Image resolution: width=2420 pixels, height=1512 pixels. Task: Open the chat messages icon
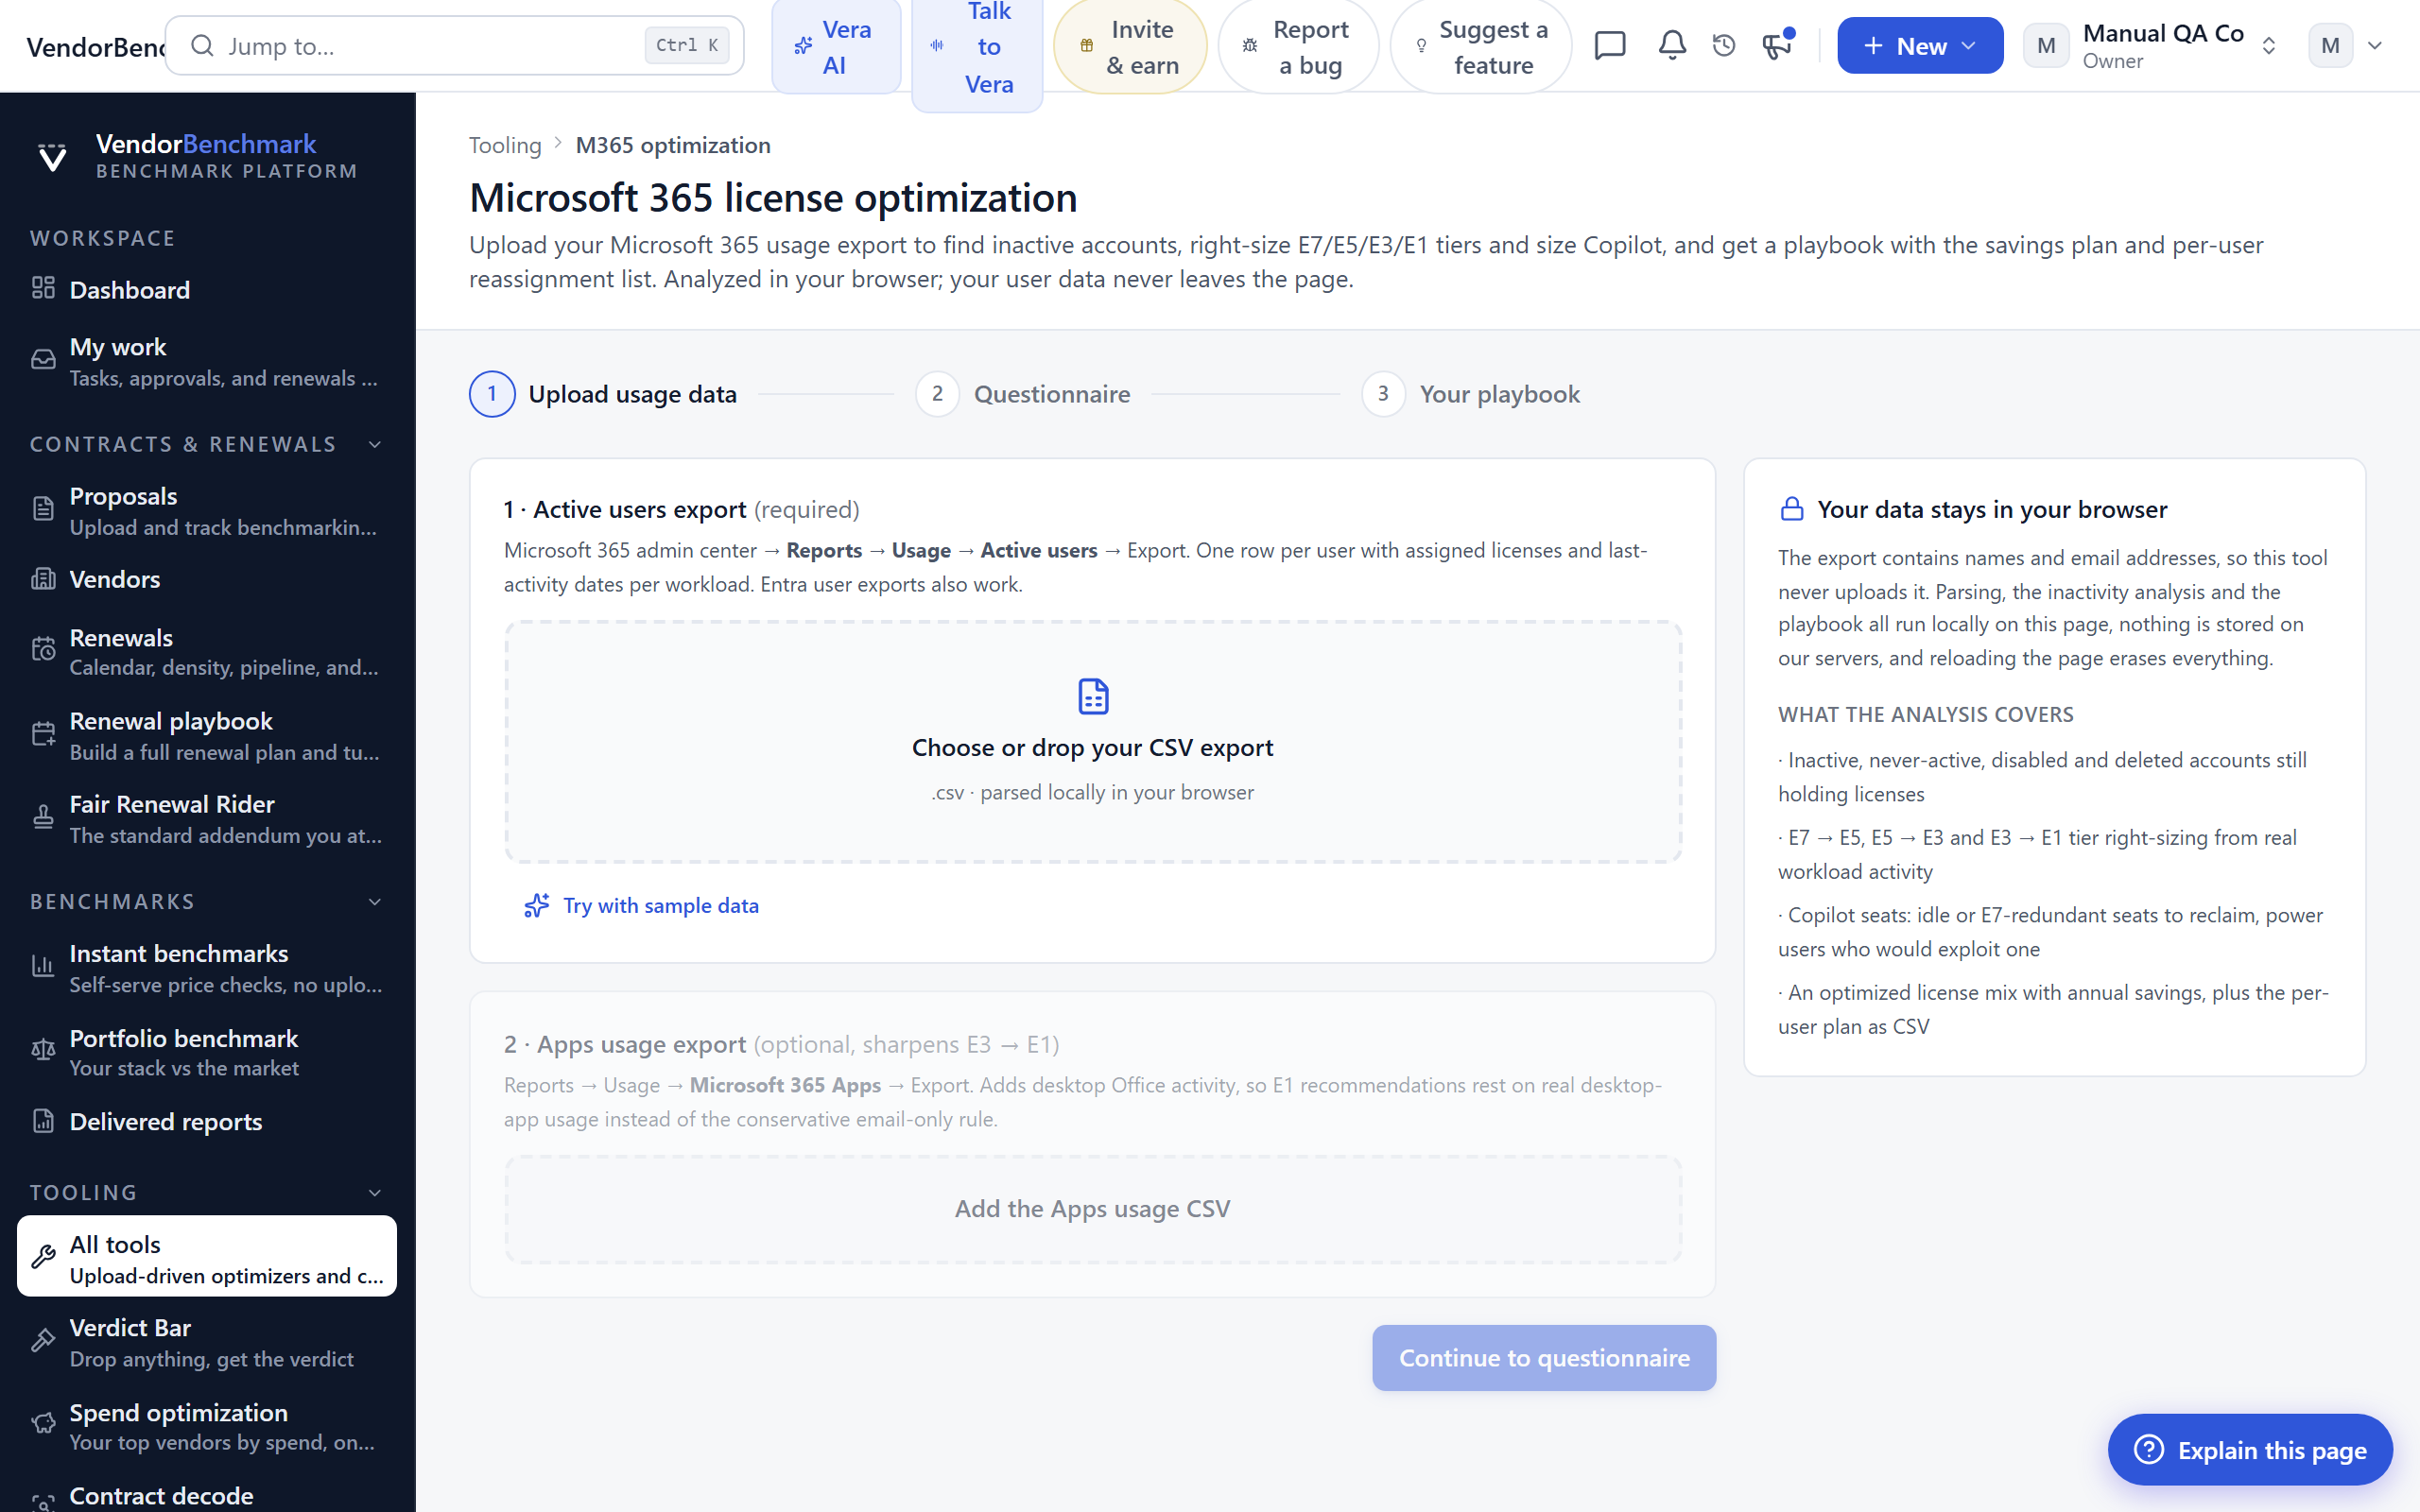(x=1610, y=46)
